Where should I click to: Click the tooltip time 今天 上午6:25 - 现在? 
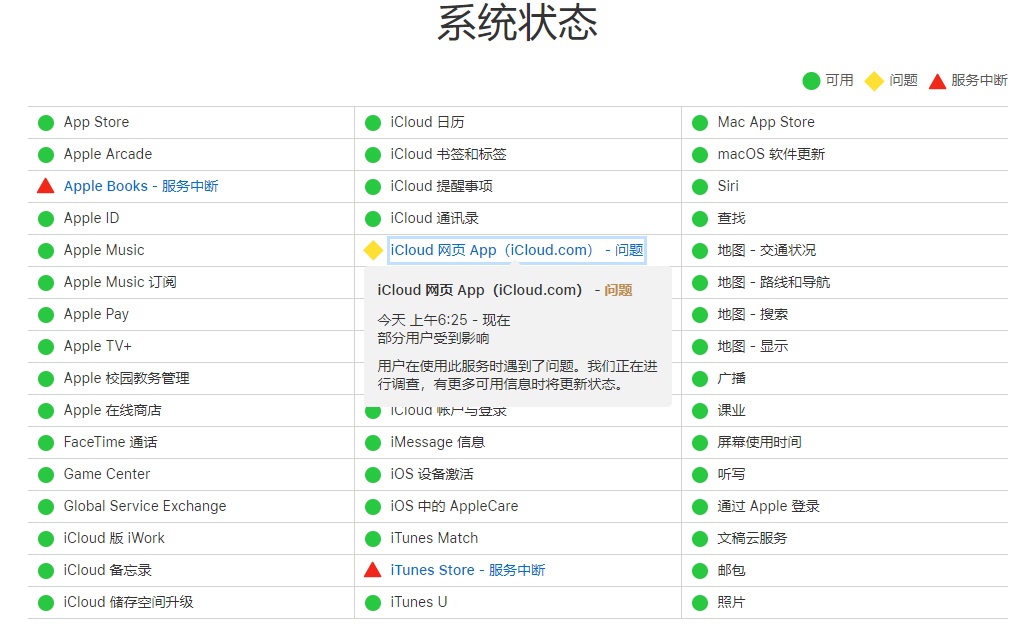444,320
